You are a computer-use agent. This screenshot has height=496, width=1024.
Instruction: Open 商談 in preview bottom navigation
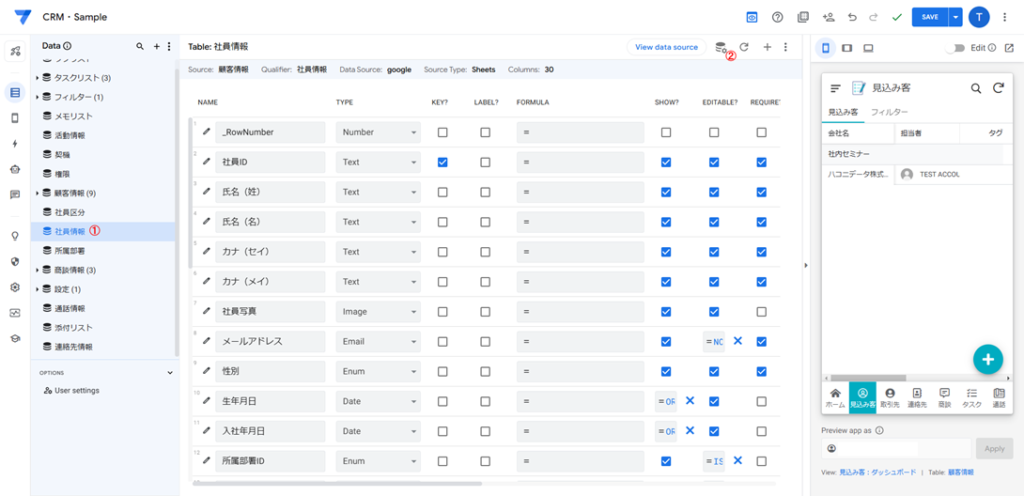[x=944, y=397]
